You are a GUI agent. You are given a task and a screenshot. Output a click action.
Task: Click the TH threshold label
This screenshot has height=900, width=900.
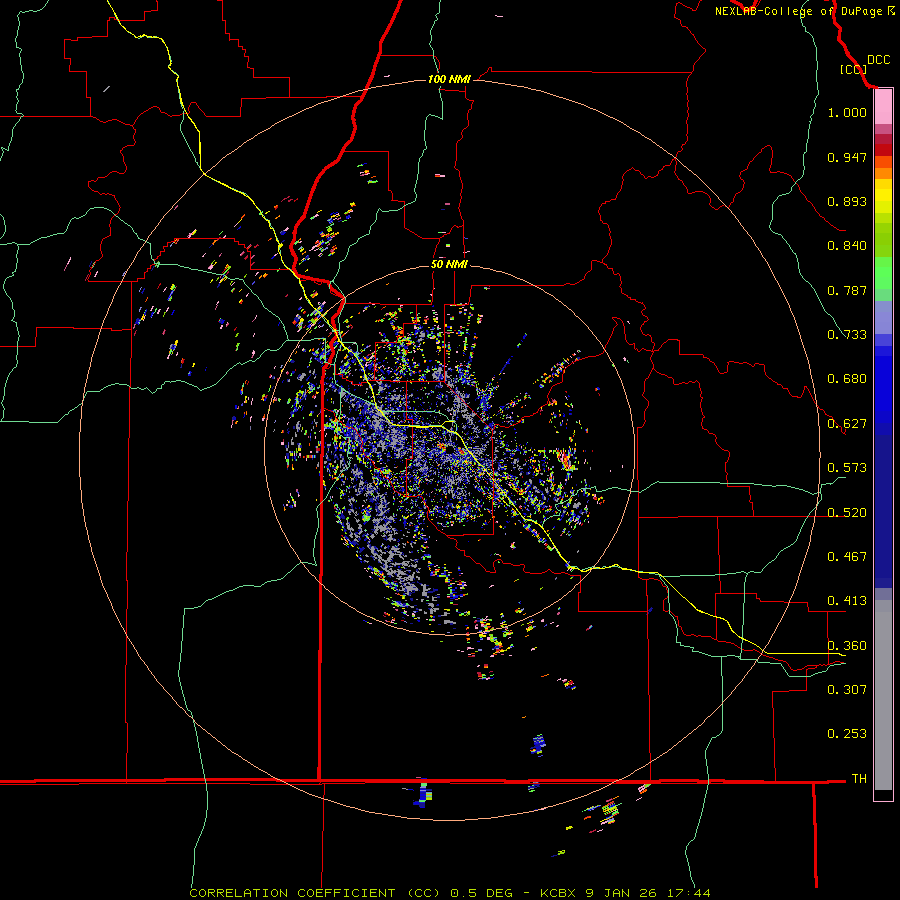pyautogui.click(x=859, y=779)
